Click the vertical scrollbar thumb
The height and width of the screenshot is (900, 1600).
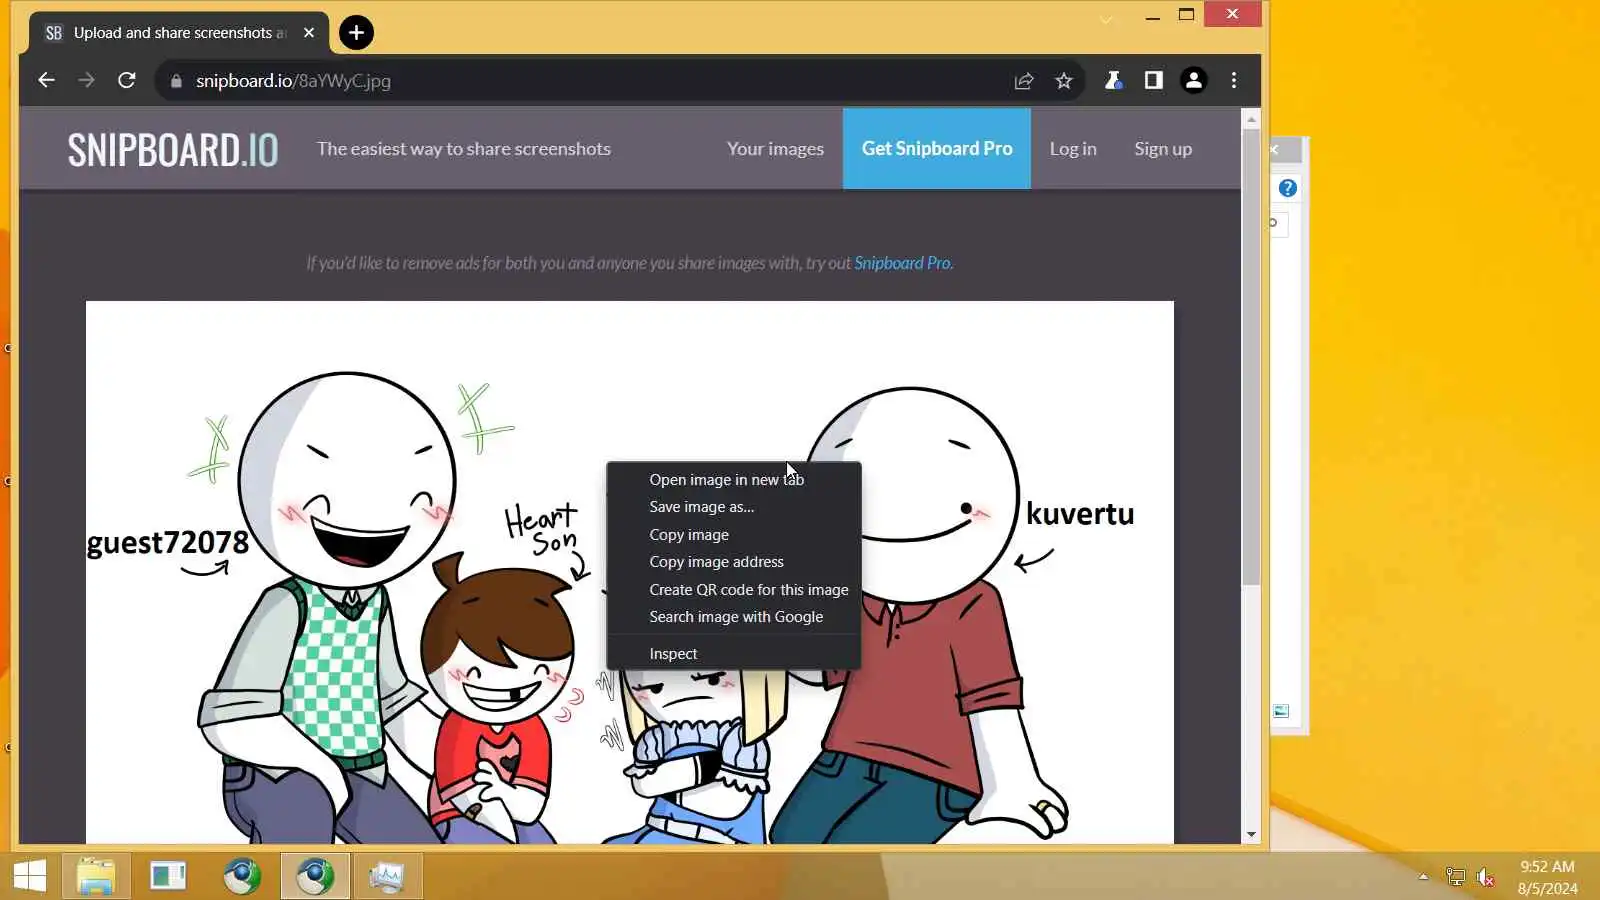tap(1251, 357)
